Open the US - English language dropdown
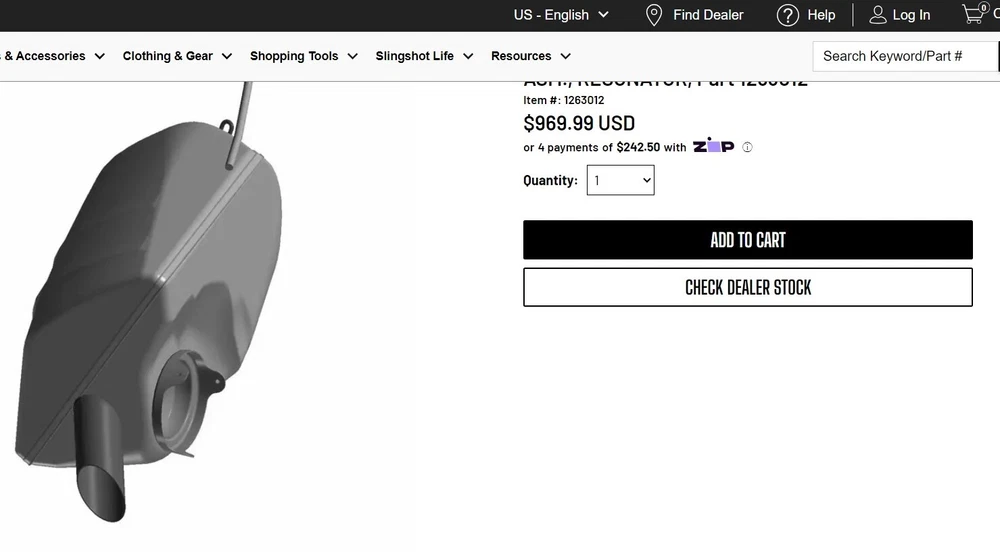The width and height of the screenshot is (1000, 552). pos(561,15)
